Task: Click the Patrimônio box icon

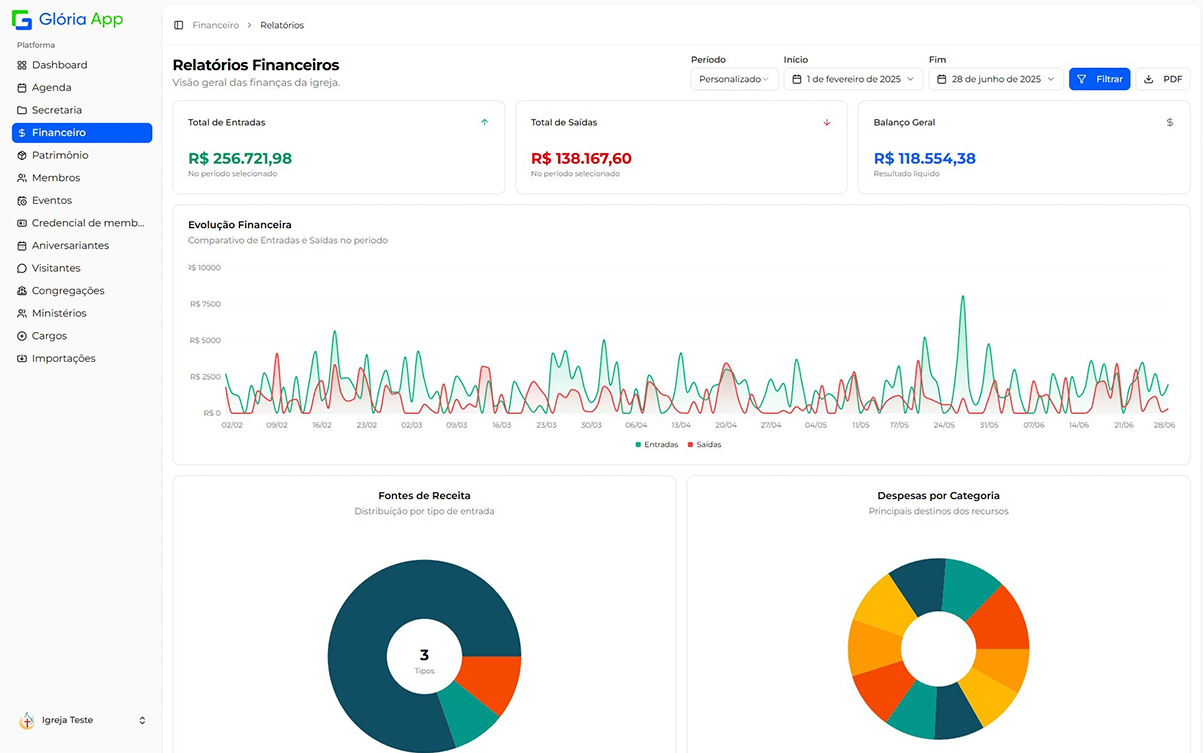Action: click(x=22, y=156)
